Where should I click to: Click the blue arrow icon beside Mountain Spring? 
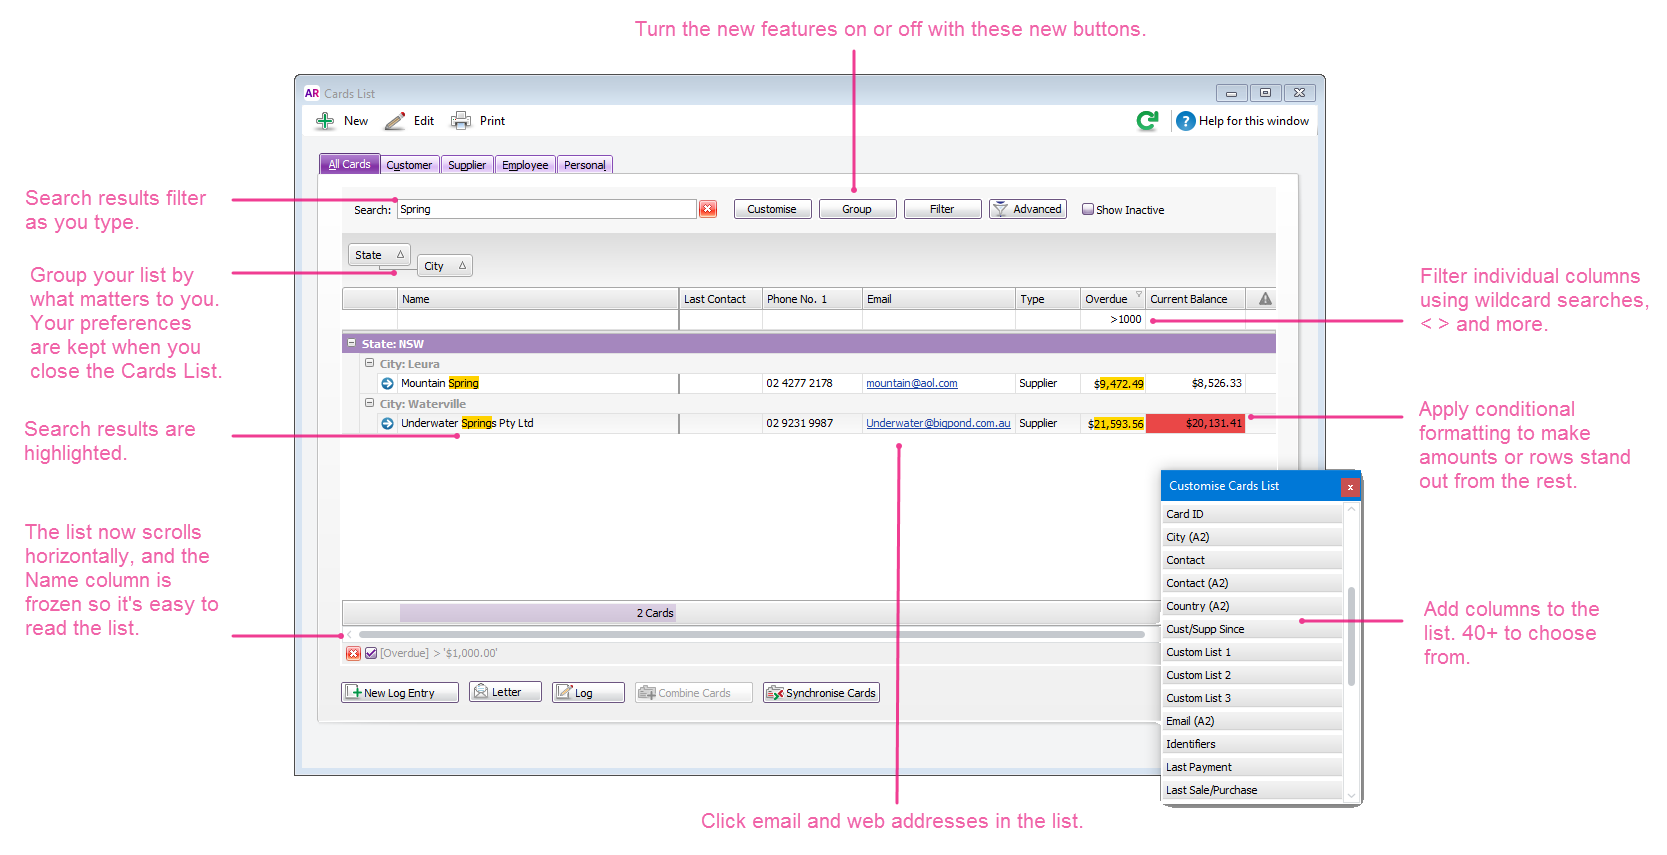387,383
